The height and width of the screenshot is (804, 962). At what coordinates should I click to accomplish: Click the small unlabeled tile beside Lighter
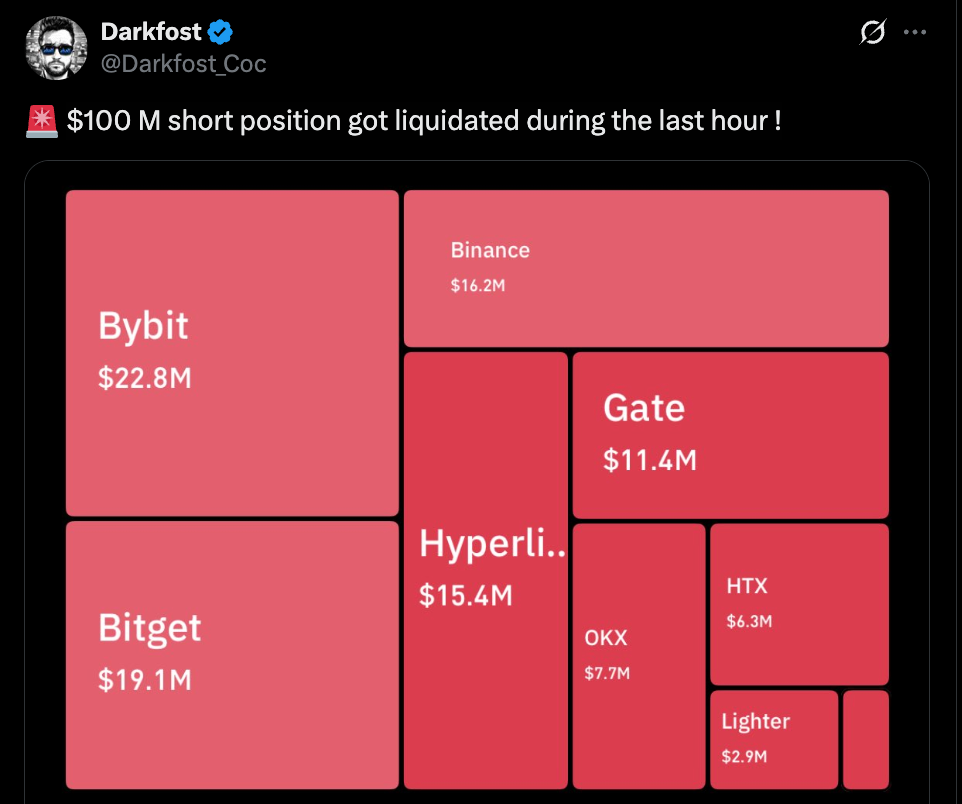pyautogui.click(x=865, y=739)
